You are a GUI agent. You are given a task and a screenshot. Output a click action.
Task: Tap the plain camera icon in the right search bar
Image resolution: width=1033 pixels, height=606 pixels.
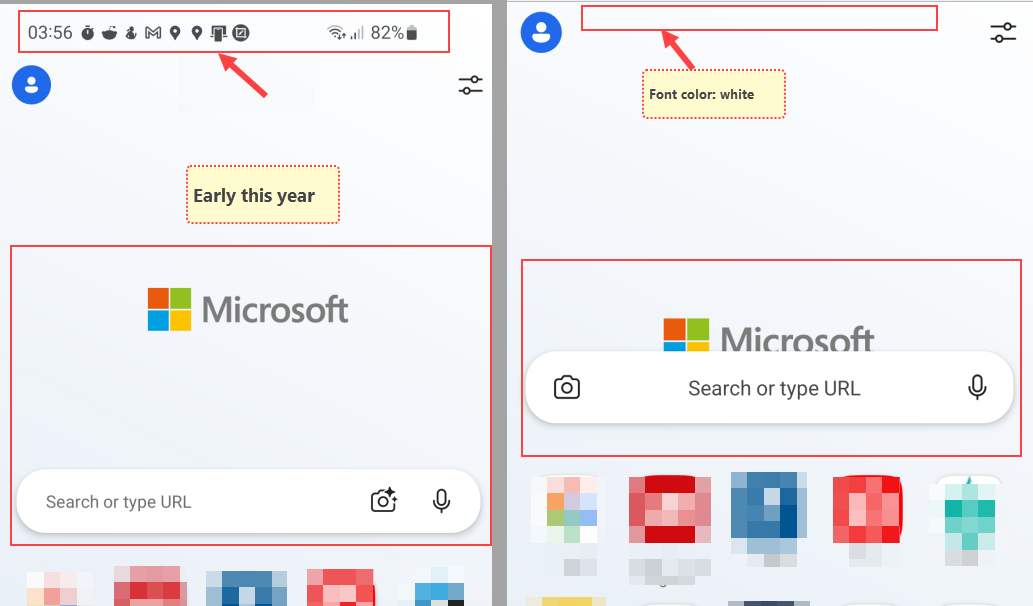(567, 388)
